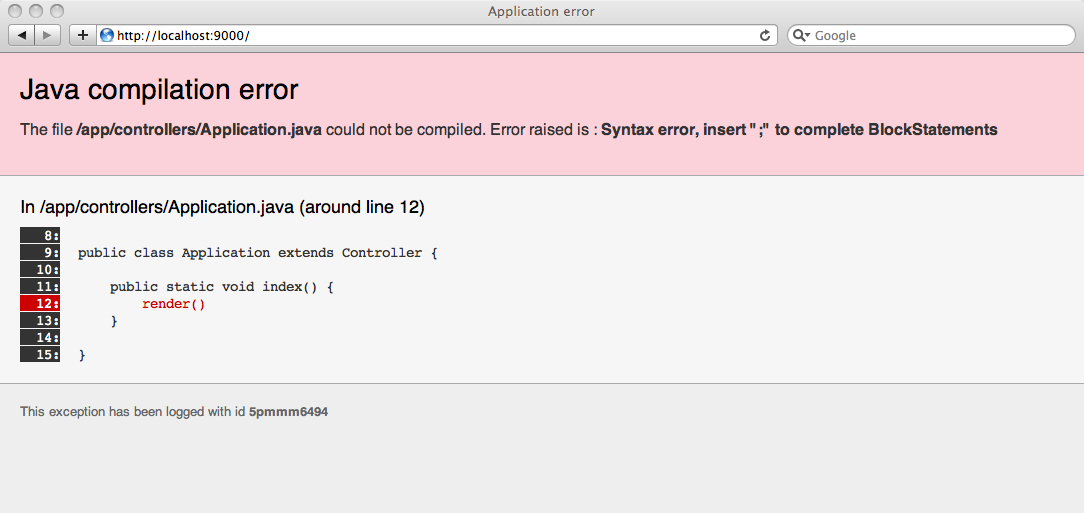Select the exception id 5pmmm6494

point(288,411)
